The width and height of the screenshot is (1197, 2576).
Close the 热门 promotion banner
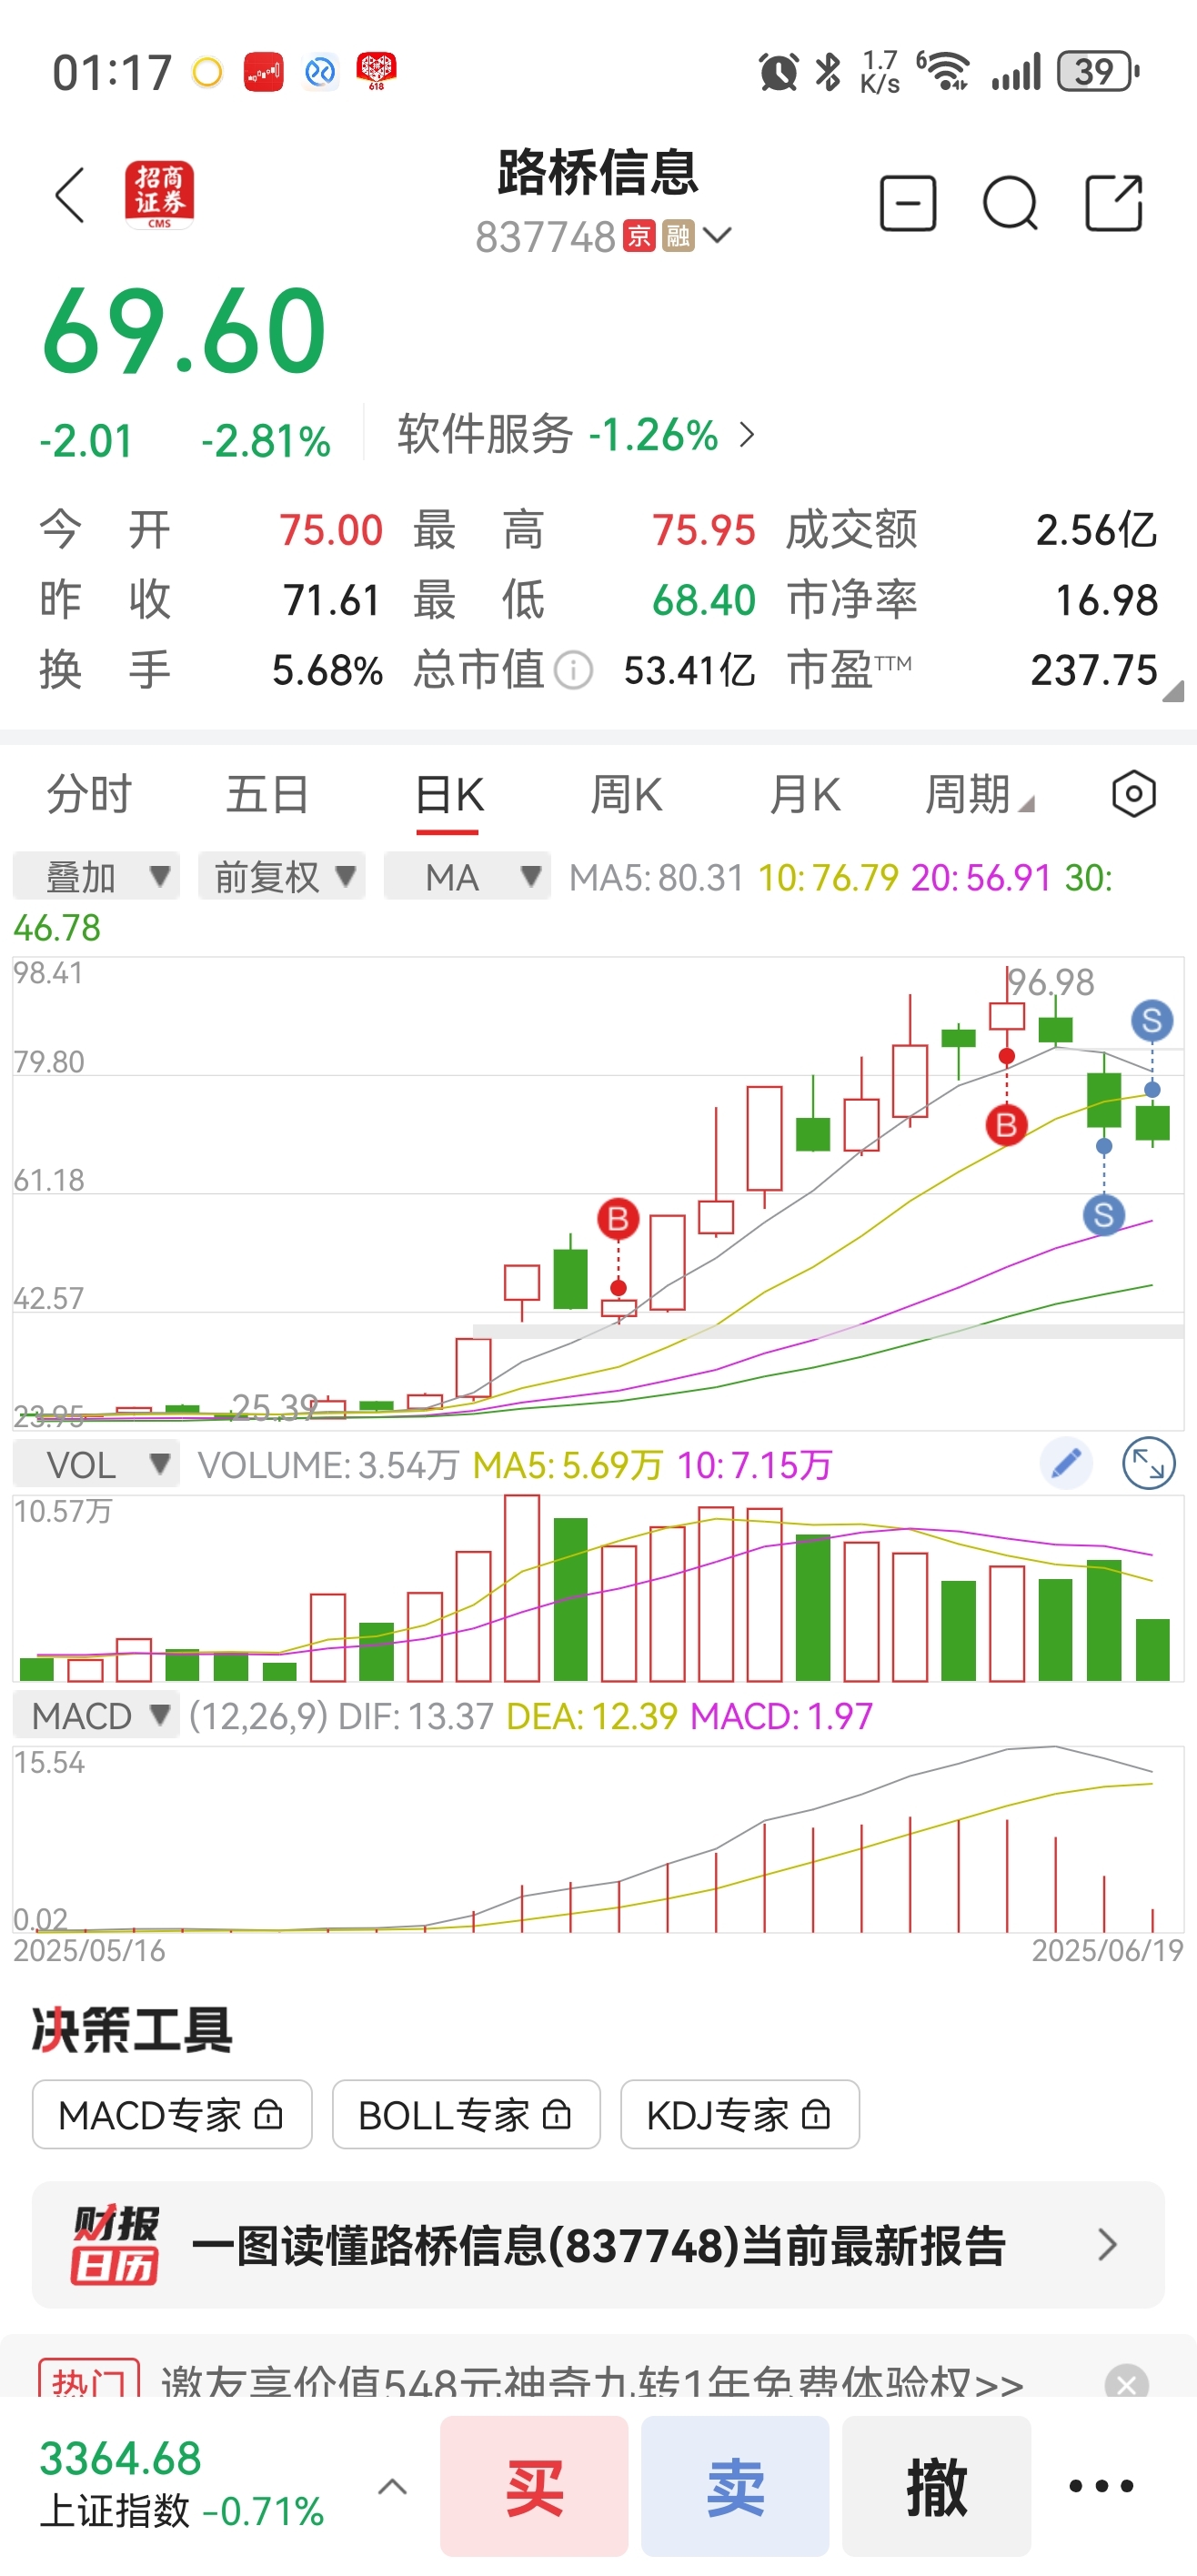click(1126, 2384)
